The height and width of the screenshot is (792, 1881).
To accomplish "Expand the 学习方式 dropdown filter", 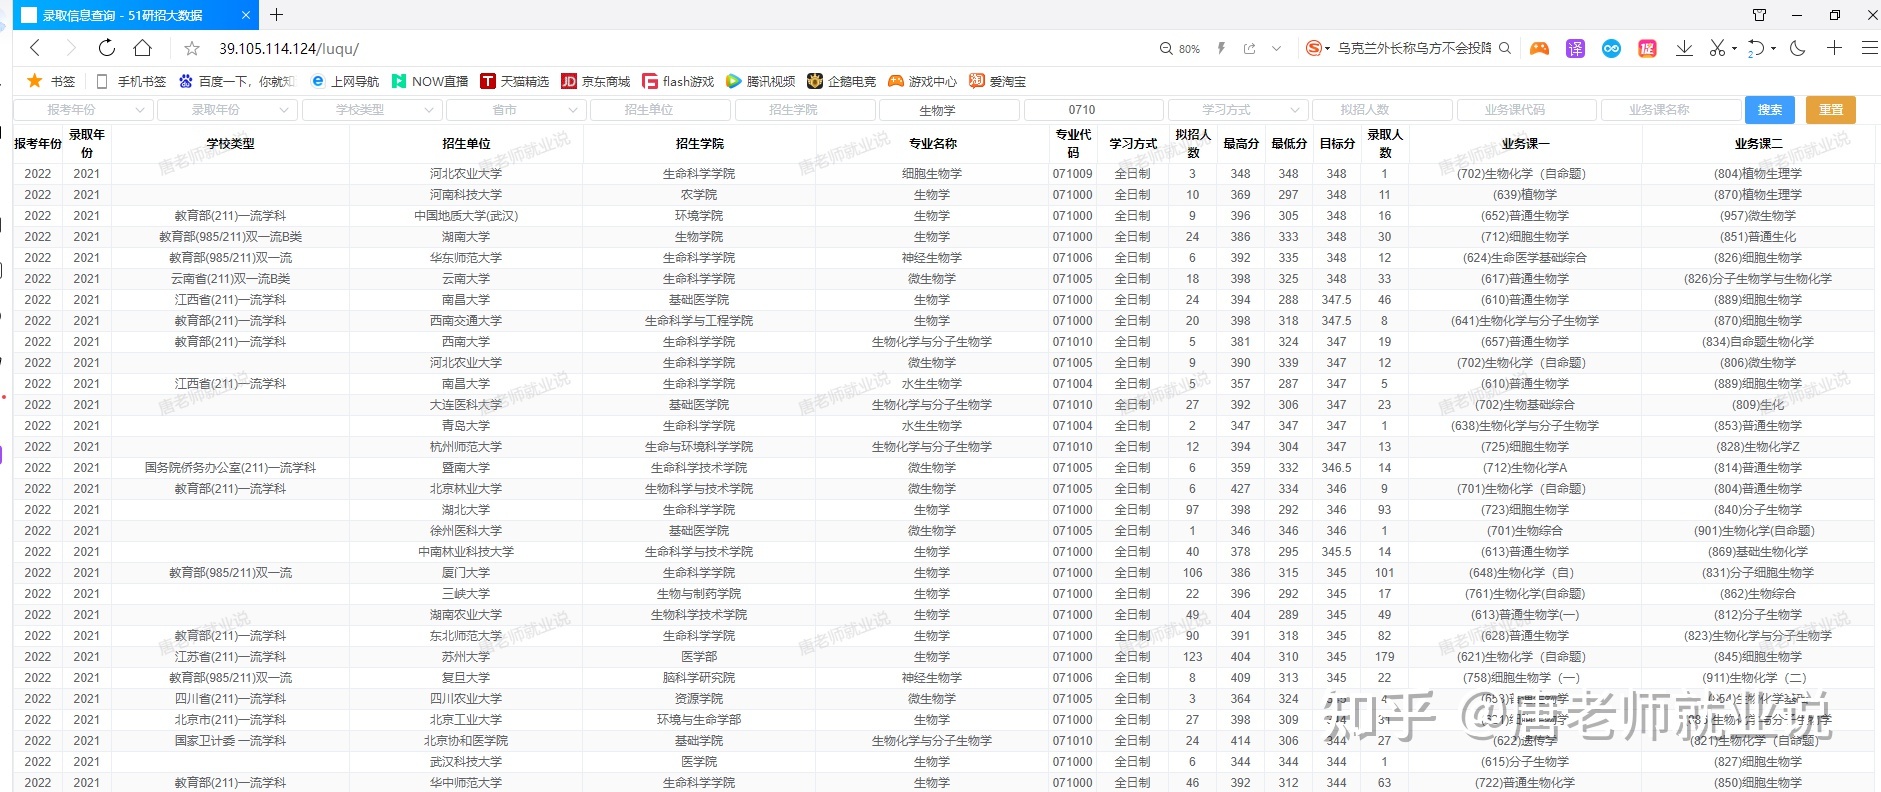I will tap(1238, 110).
